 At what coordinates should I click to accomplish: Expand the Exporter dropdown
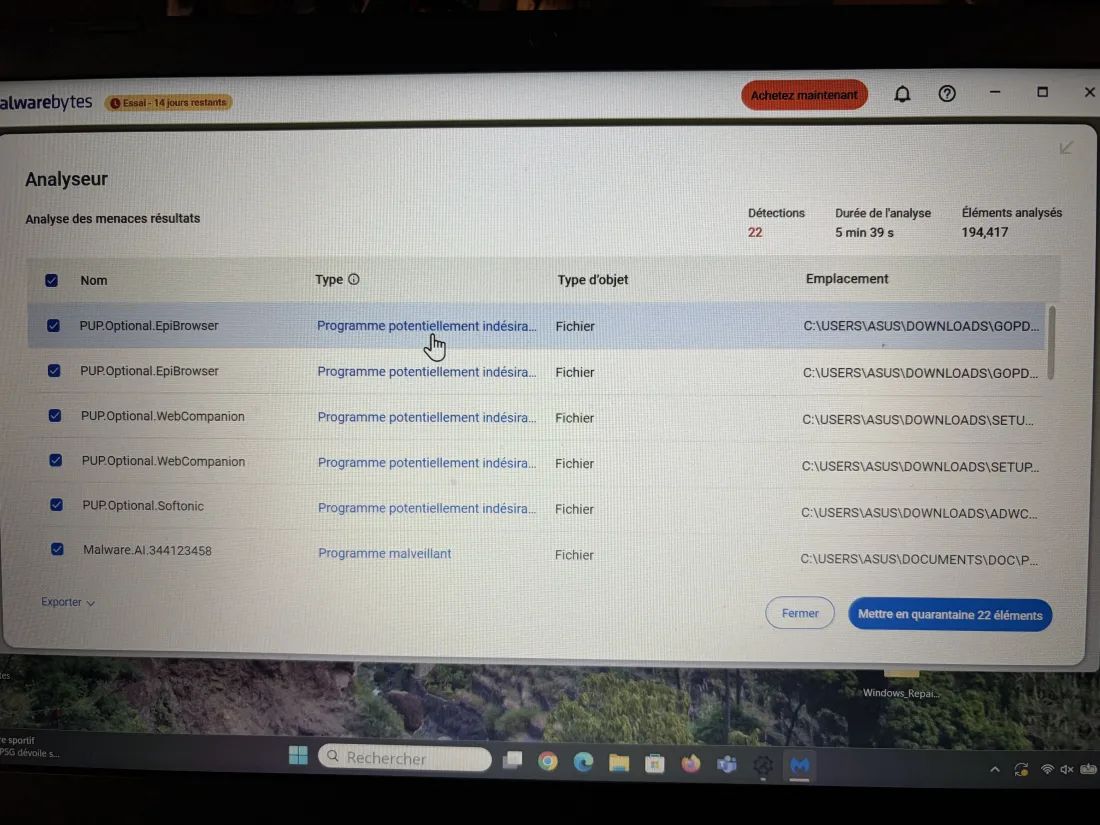click(66, 601)
